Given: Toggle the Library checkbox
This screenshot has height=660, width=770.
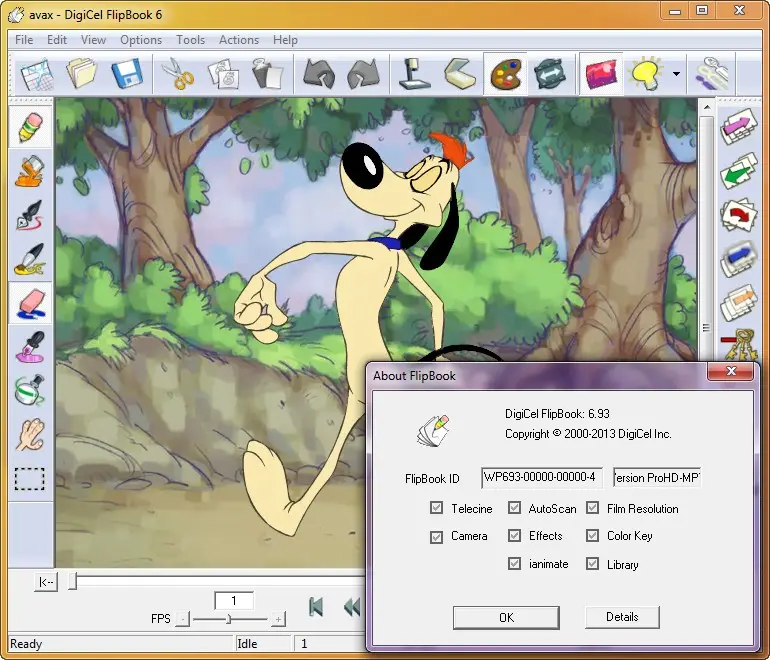Looking at the screenshot, I should pyautogui.click(x=592, y=563).
